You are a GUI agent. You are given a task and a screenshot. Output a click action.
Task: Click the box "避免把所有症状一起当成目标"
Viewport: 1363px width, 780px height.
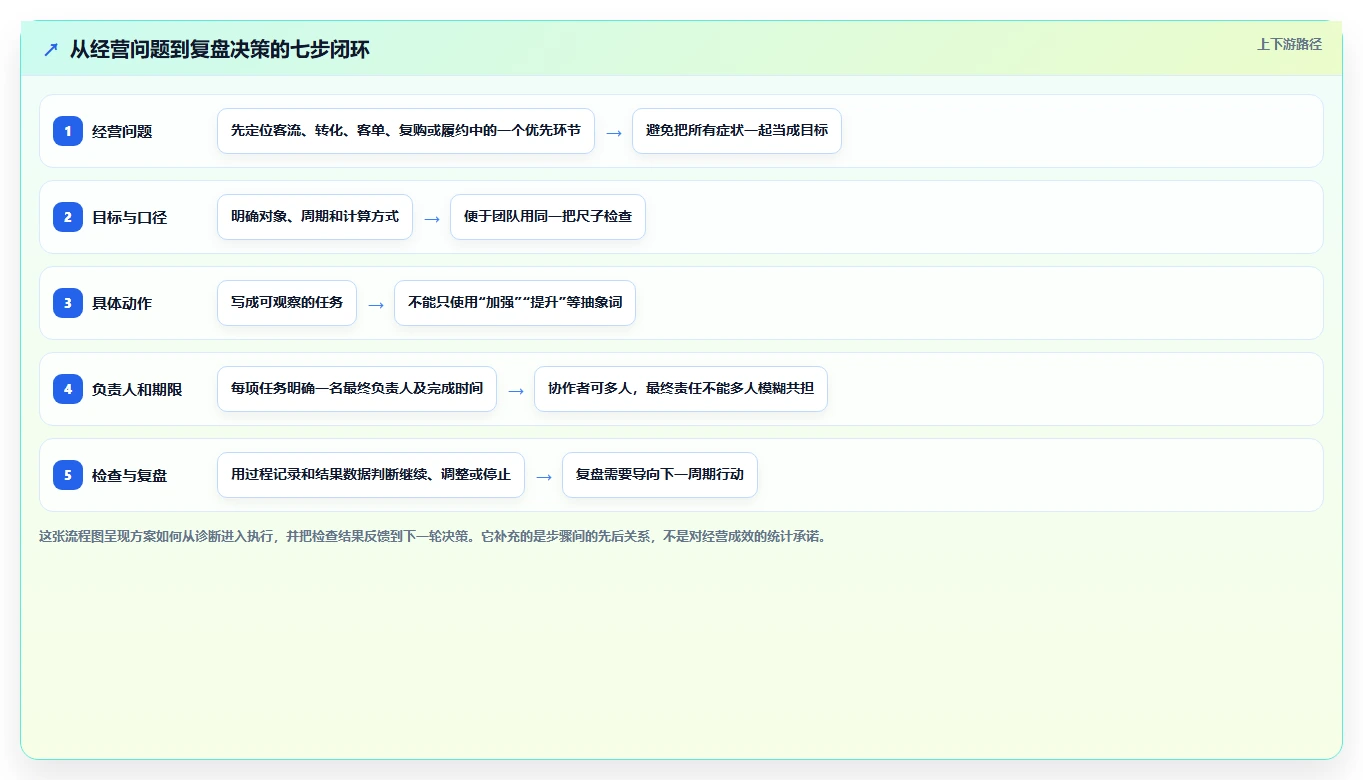pyautogui.click(x=737, y=131)
